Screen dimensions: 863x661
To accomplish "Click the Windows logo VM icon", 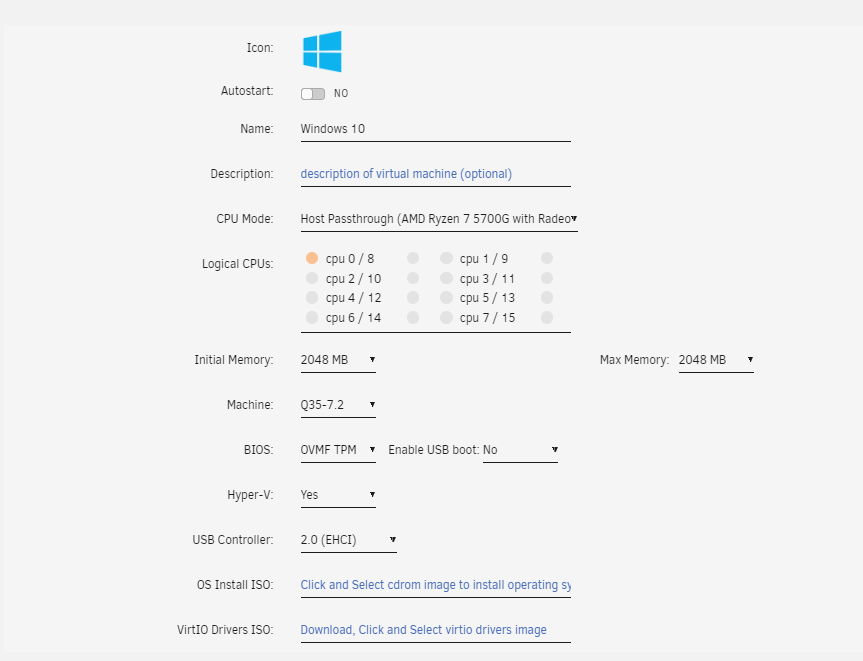I will coord(322,51).
